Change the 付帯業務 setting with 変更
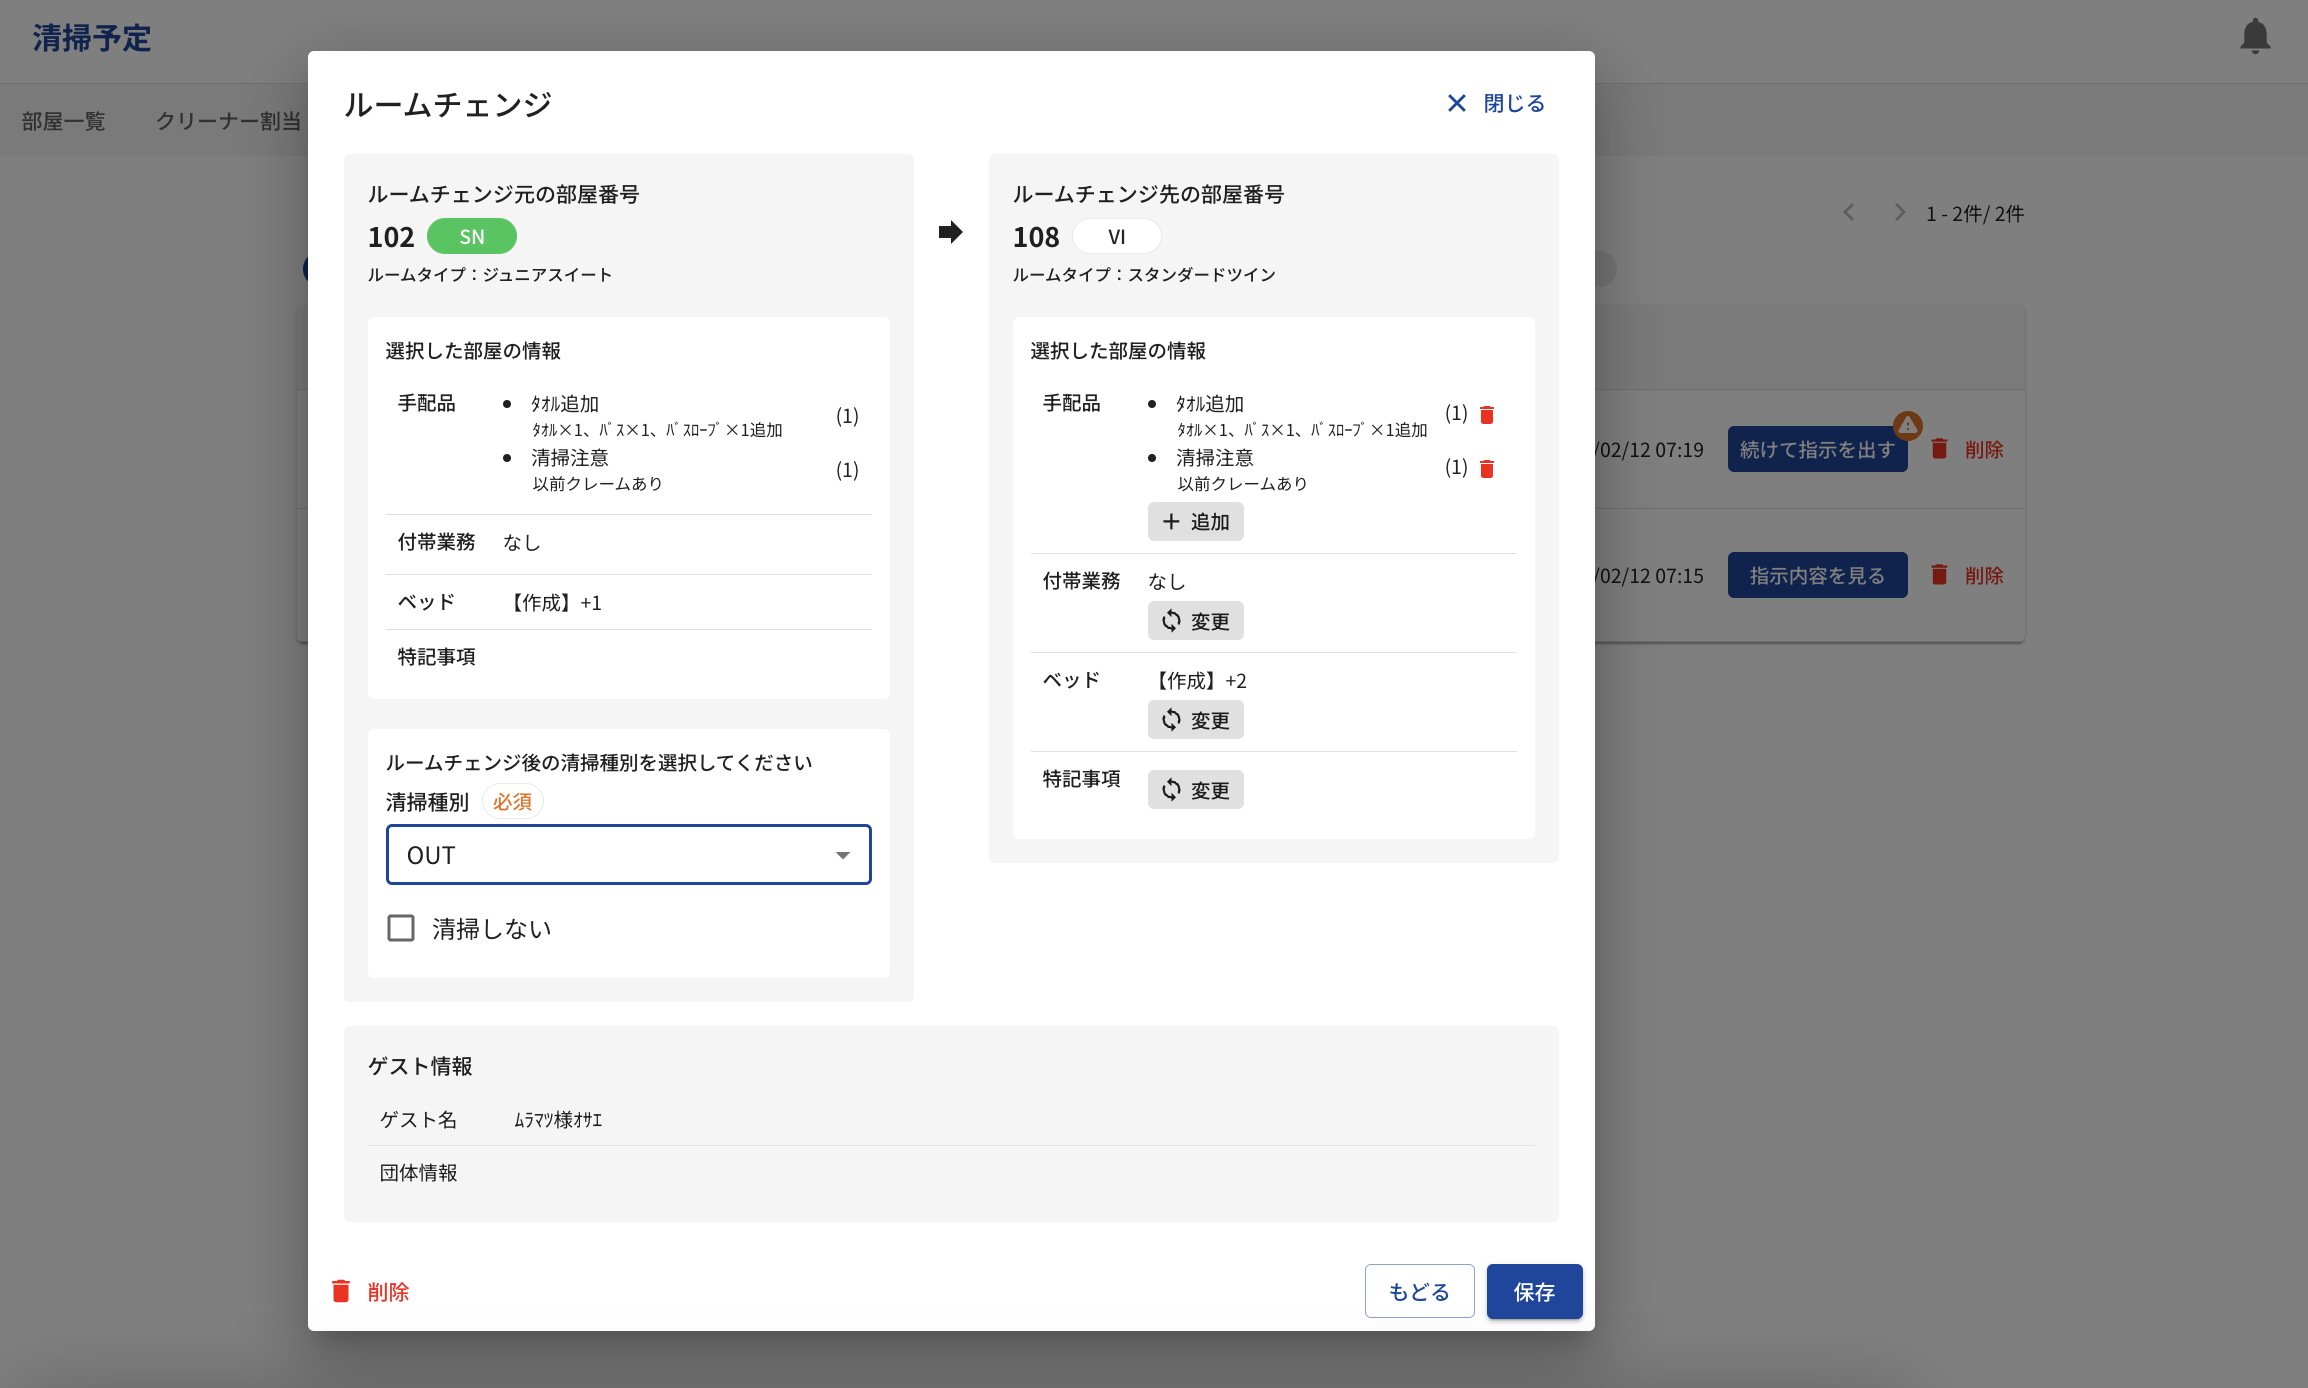This screenshot has height=1388, width=2308. tap(1196, 621)
